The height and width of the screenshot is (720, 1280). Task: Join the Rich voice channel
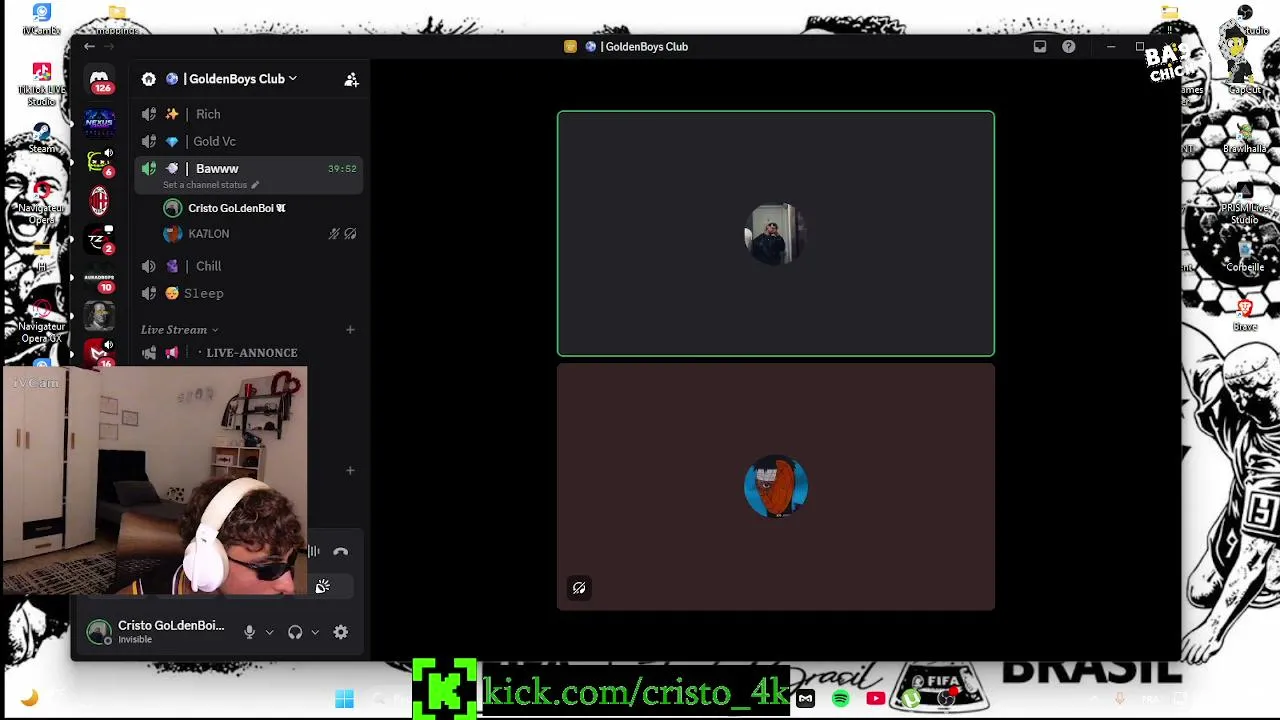[x=248, y=114]
